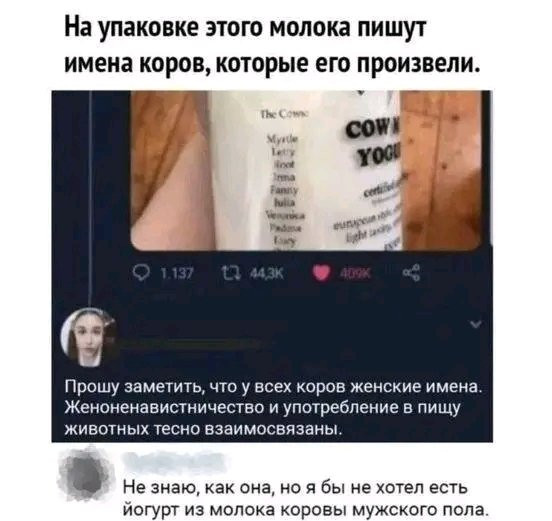This screenshot has width=552, height=521.
Task: Open the blurred gray commenter avatar
Action: 85,474
